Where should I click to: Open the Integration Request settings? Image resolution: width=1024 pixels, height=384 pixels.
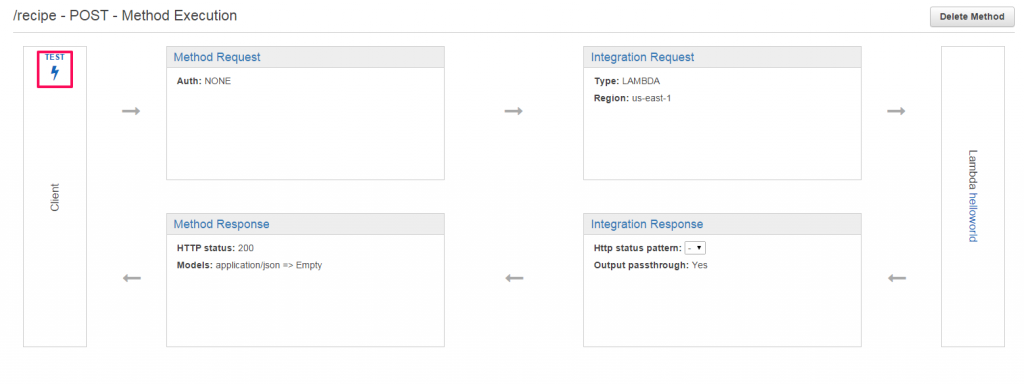643,57
